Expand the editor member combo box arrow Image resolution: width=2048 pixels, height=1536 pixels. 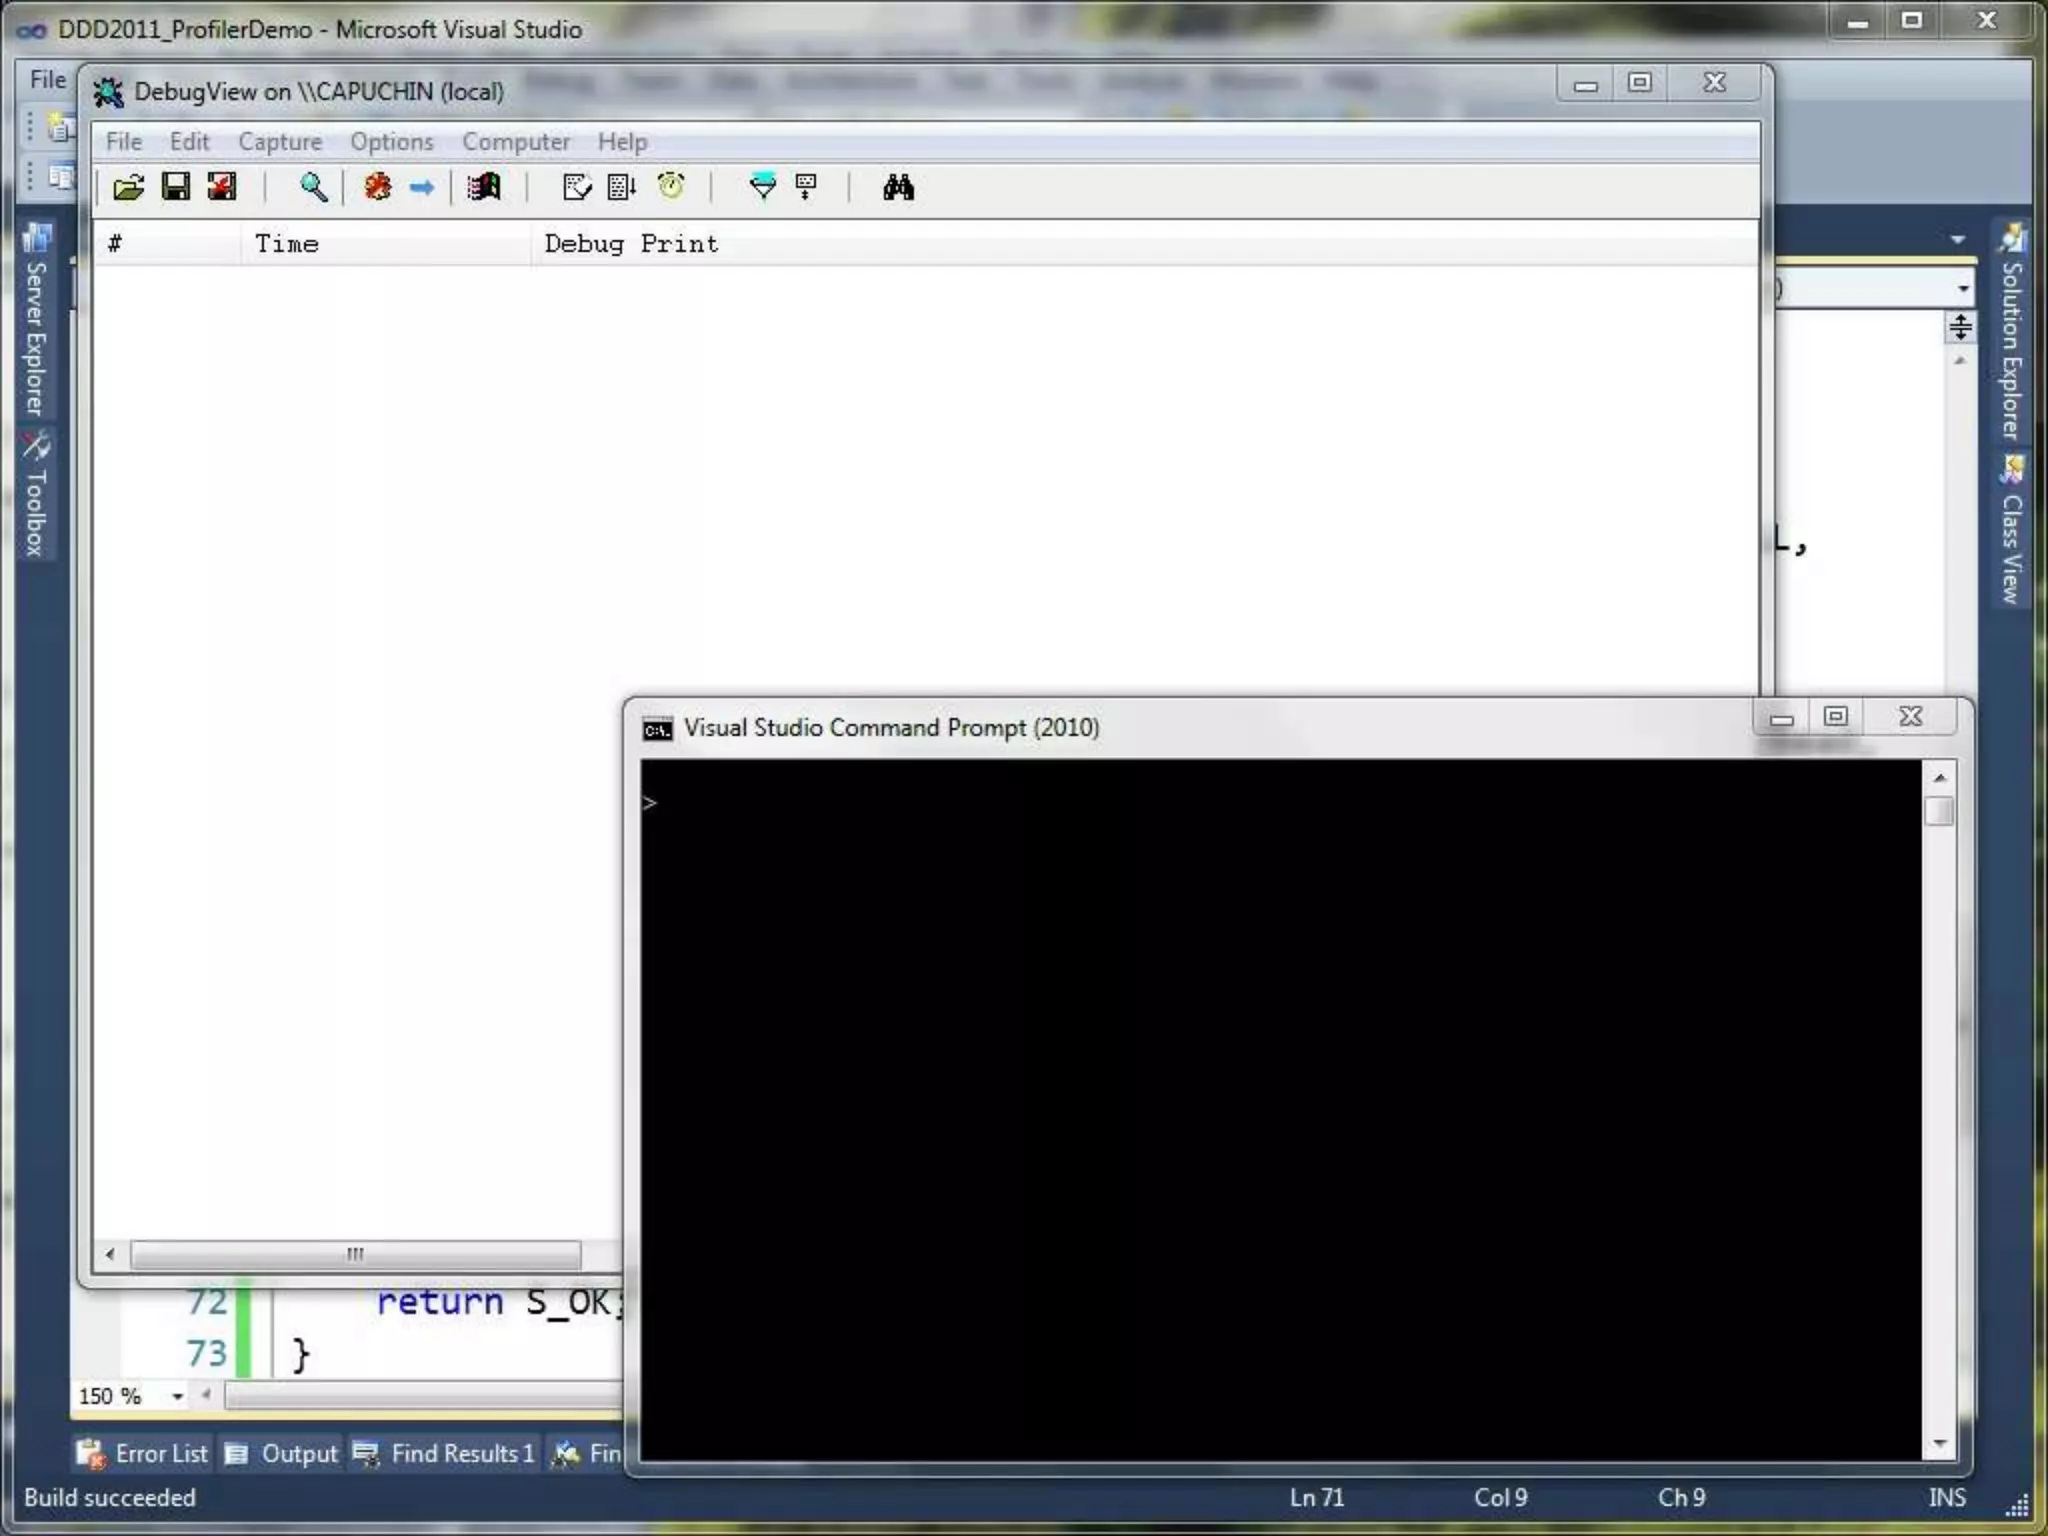(1963, 289)
